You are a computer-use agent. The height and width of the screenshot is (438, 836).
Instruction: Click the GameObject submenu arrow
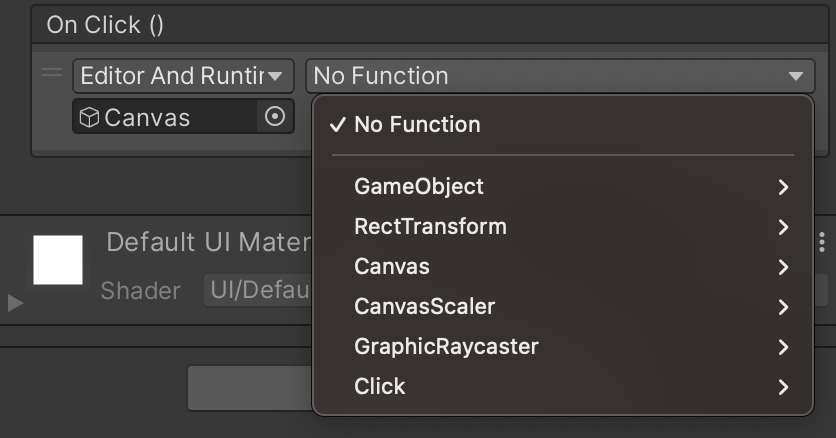783,187
